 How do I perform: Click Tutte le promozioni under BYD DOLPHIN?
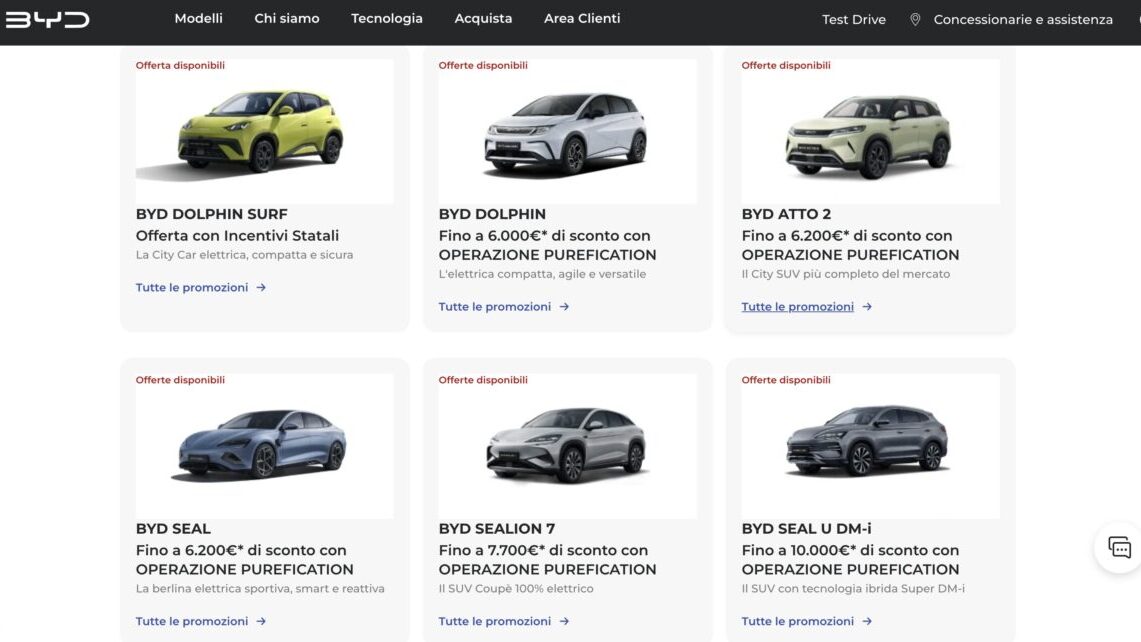pos(495,306)
